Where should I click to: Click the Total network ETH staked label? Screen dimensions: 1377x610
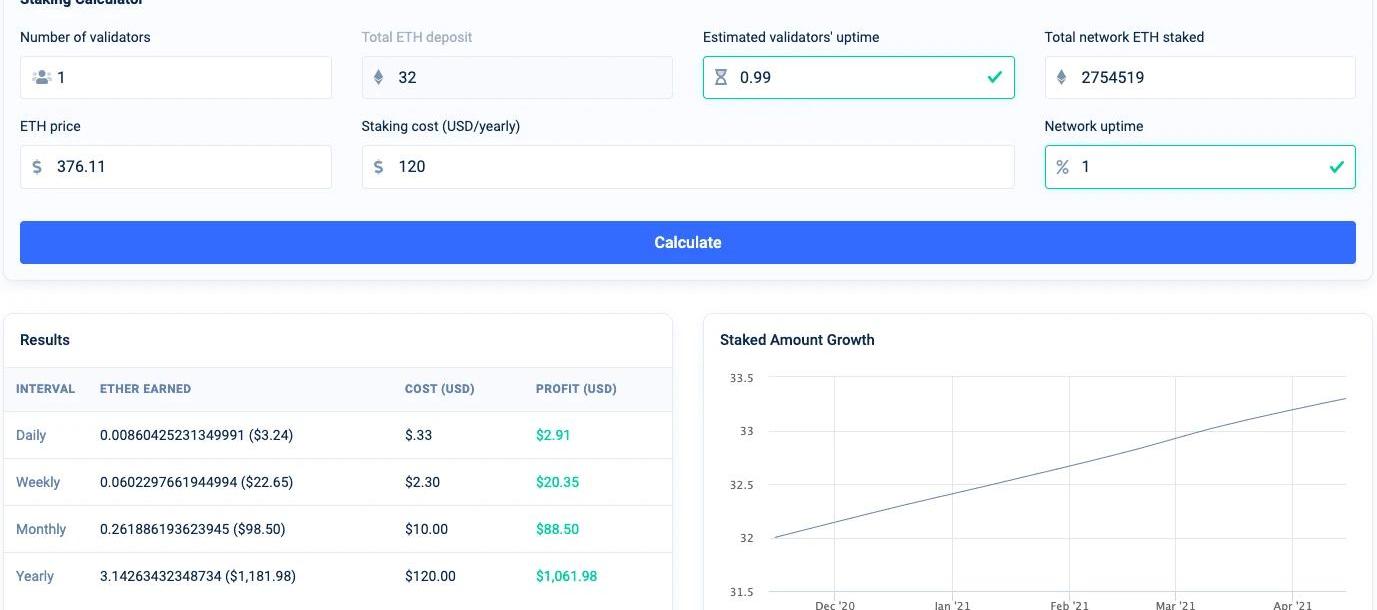coord(1124,37)
